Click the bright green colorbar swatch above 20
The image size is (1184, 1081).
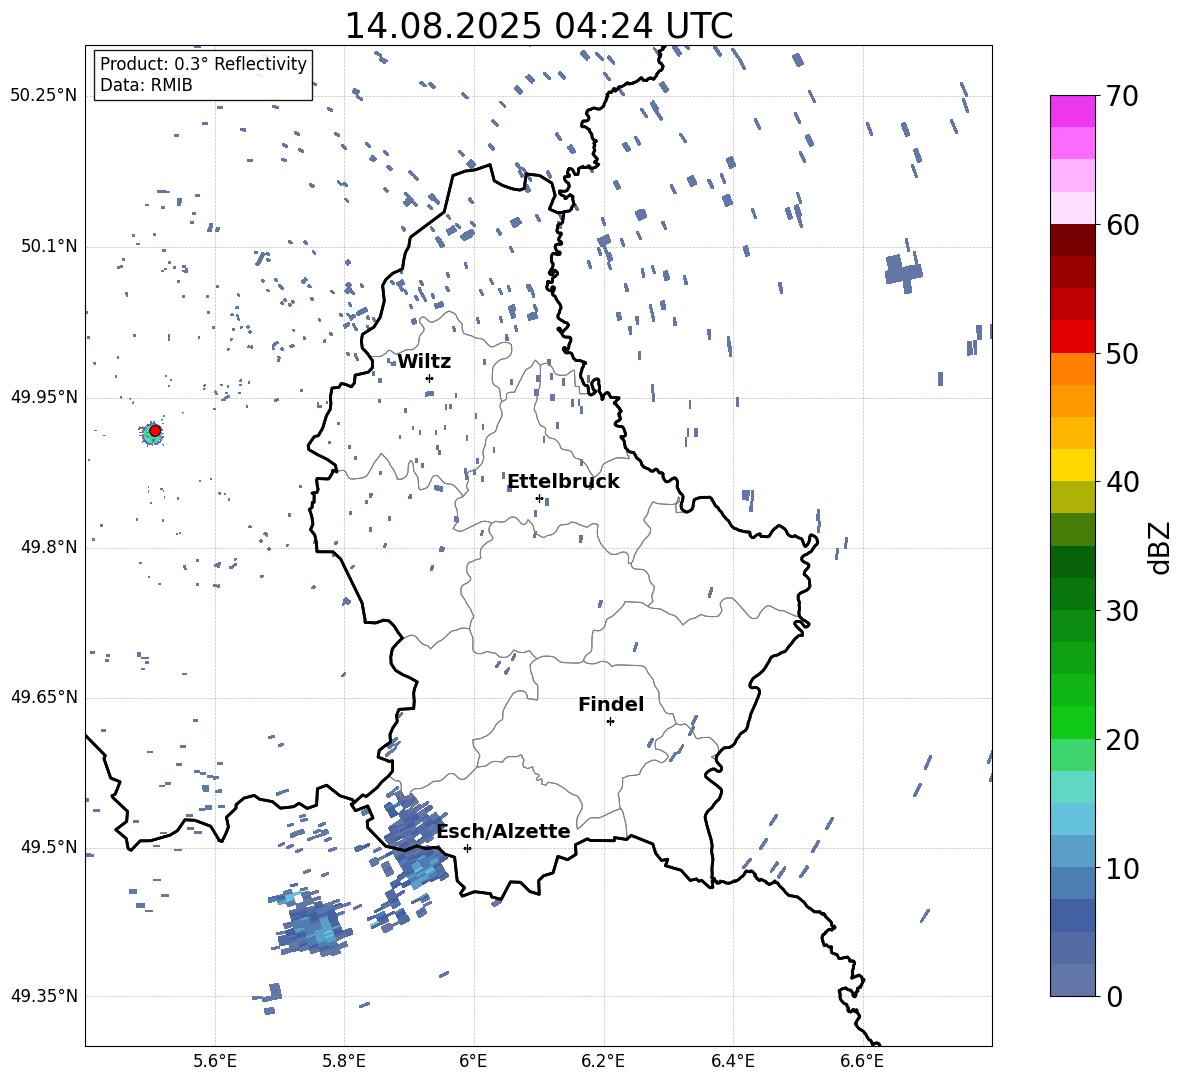click(x=1072, y=722)
